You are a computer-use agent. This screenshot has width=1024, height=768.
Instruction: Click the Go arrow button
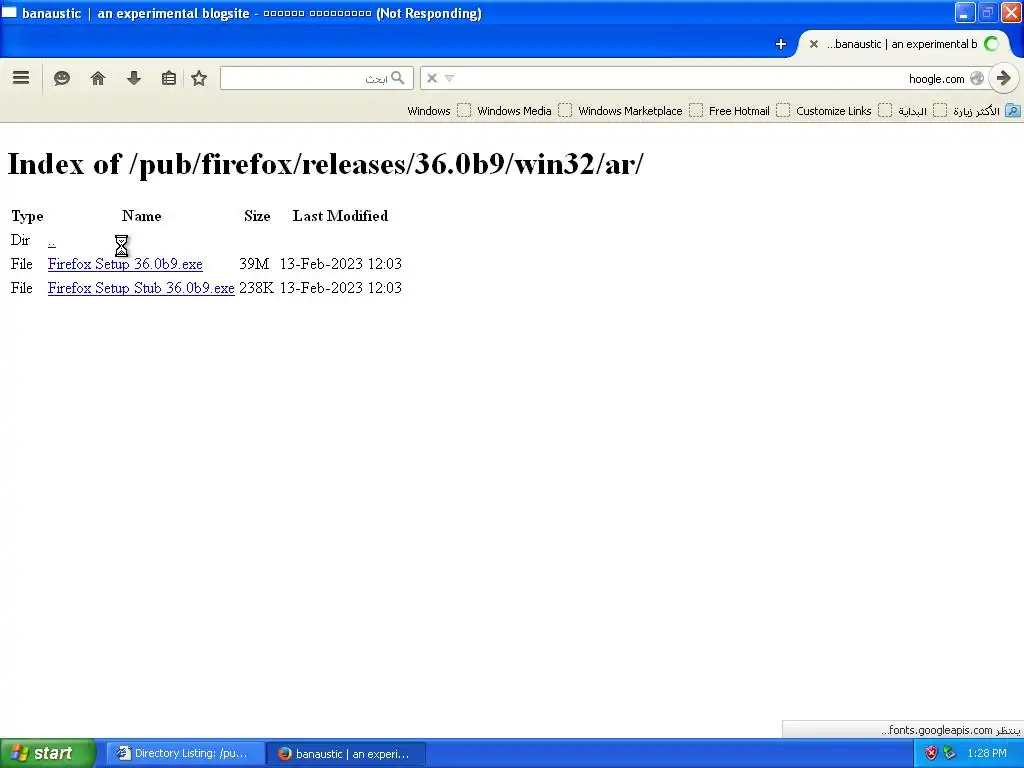click(1004, 78)
